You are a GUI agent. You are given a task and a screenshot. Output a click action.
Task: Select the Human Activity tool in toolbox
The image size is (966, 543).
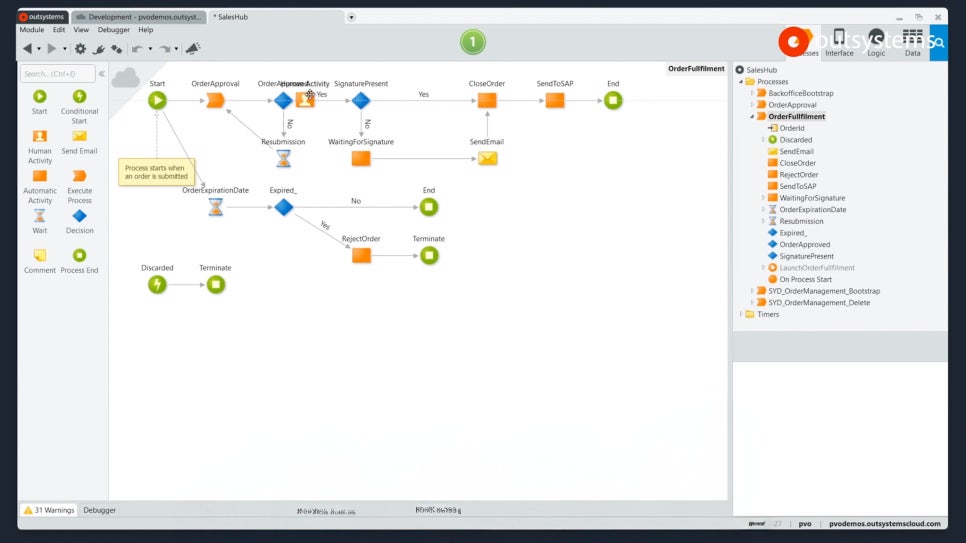tap(39, 147)
